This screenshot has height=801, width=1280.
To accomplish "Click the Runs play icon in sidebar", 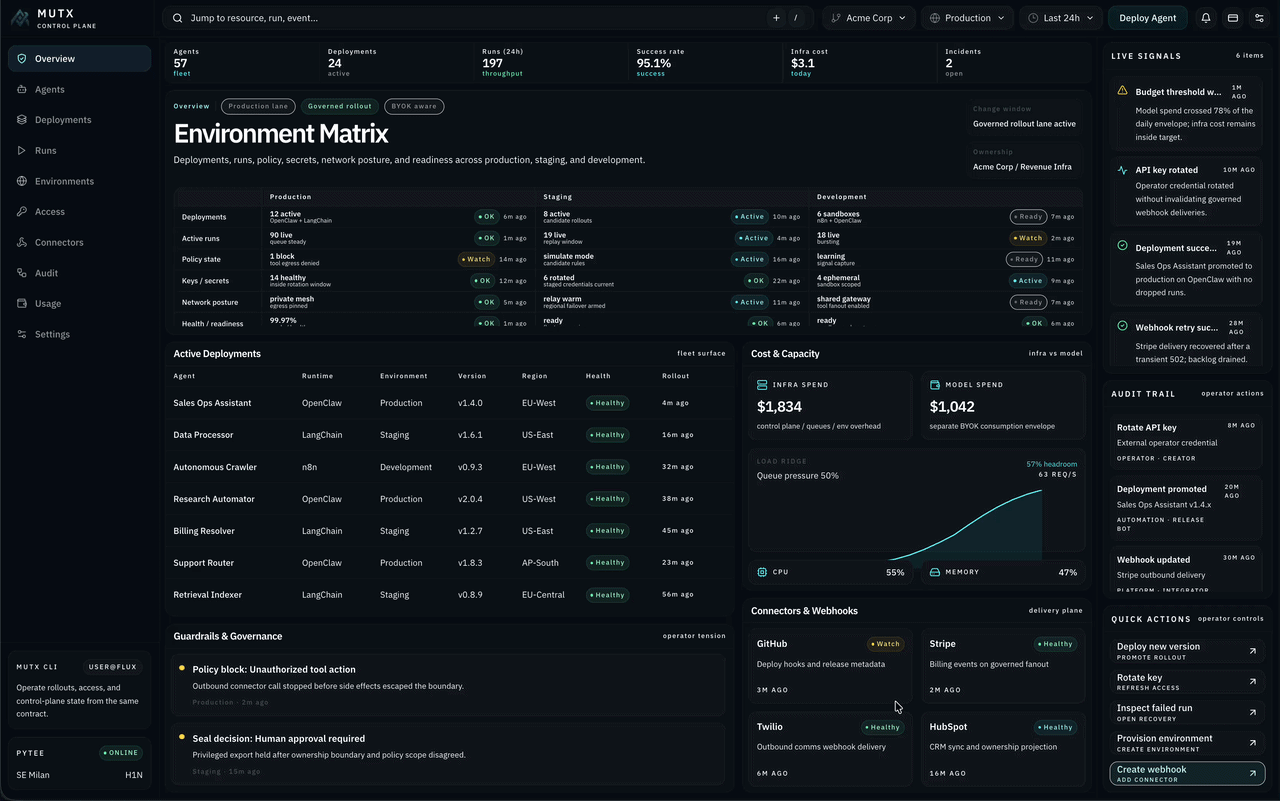I will point(22,150).
